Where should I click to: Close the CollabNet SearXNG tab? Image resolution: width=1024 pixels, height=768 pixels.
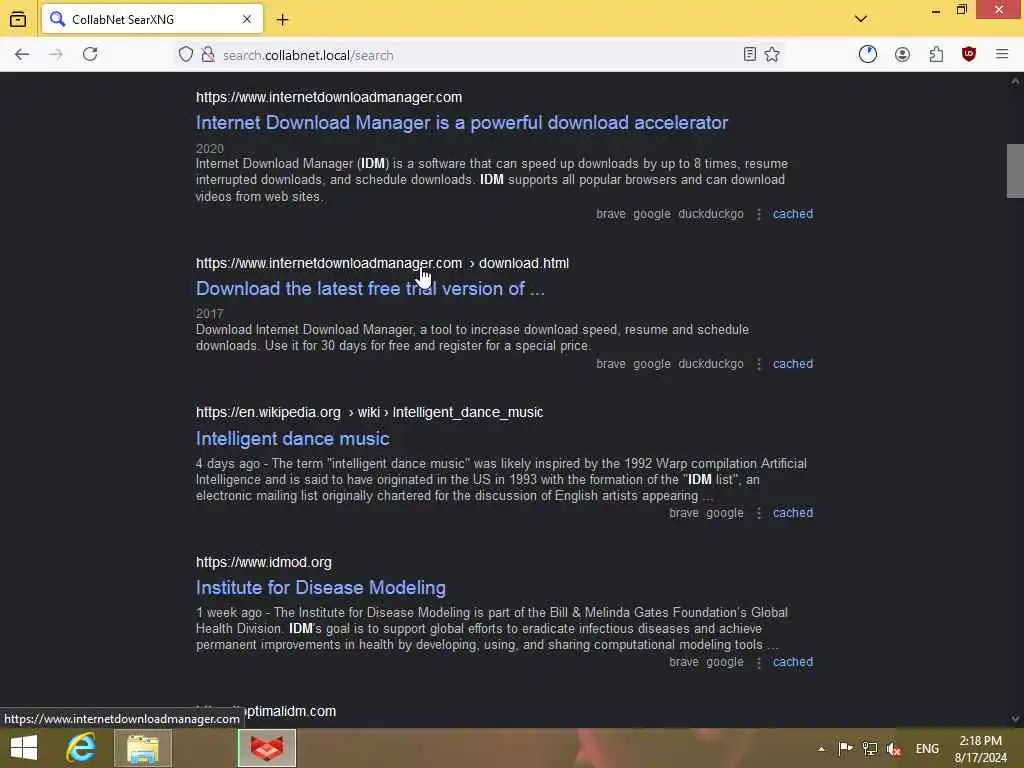point(247,20)
